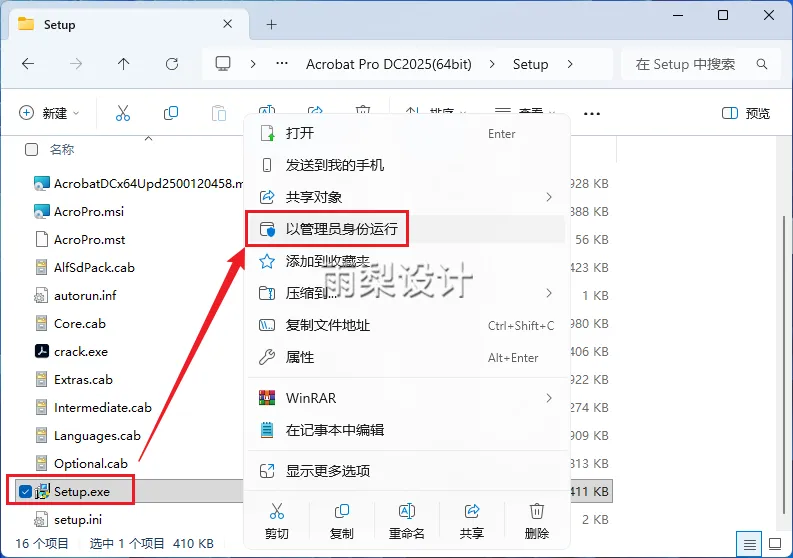
Task: Choose 复制文件地址 menu entry
Action: 407,325
